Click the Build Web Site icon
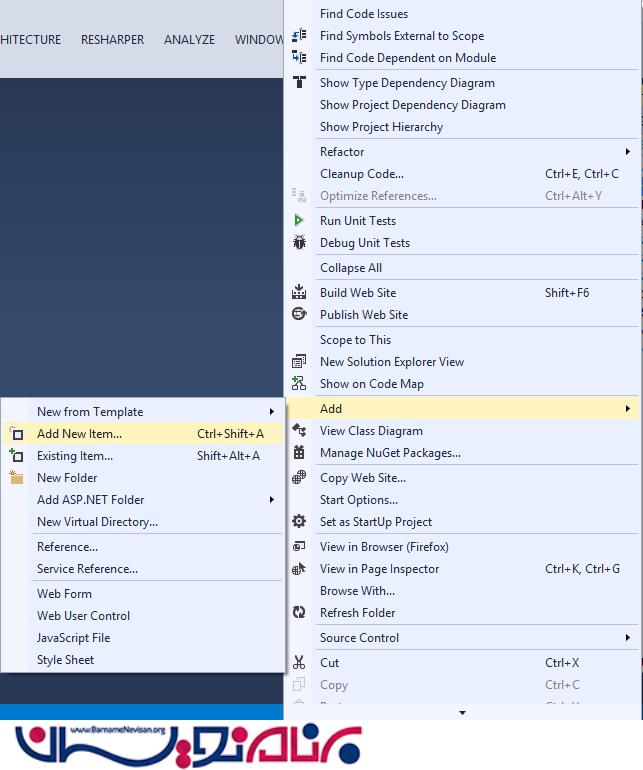The image size is (643, 770). point(298,293)
